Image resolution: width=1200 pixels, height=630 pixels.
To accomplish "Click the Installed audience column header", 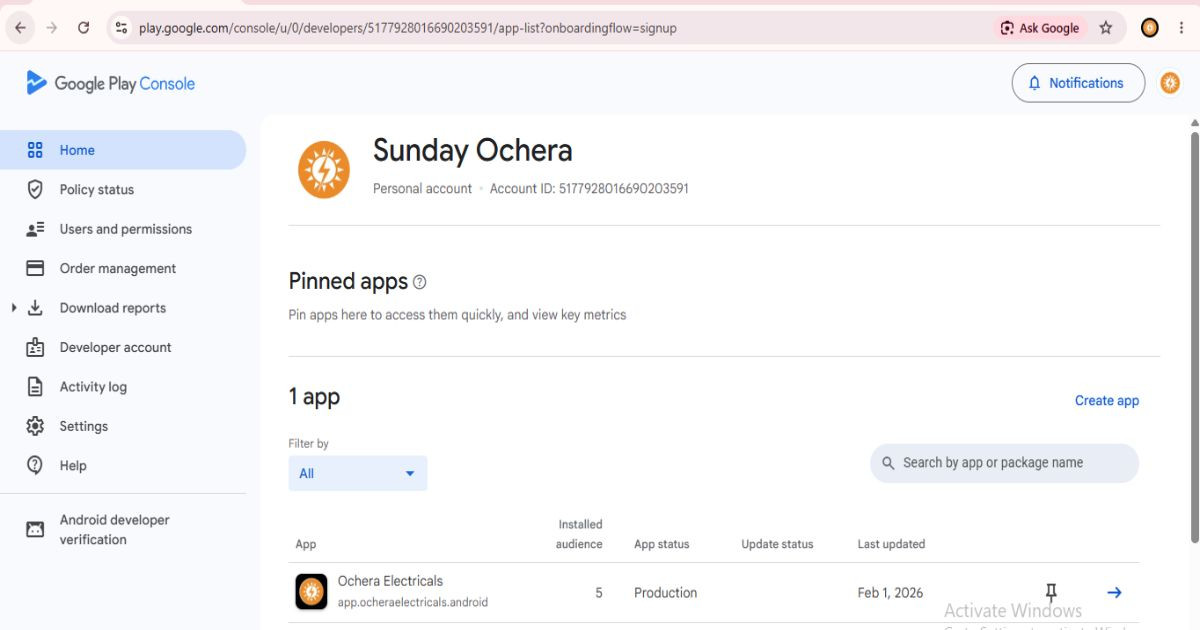I will tap(579, 534).
